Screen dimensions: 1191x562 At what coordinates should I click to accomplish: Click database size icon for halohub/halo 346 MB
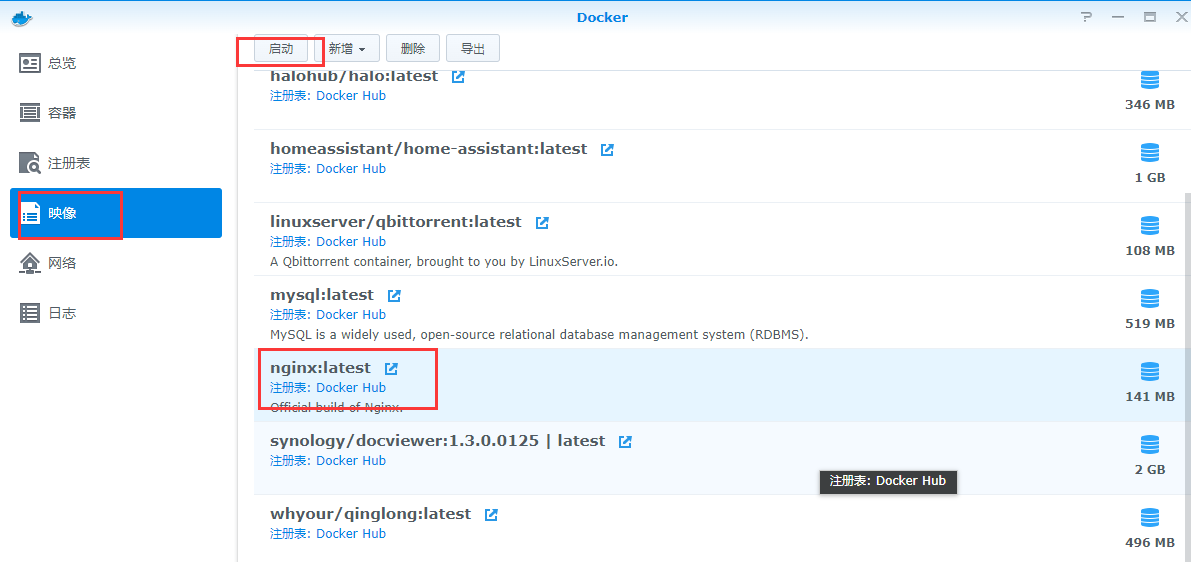point(1150,81)
